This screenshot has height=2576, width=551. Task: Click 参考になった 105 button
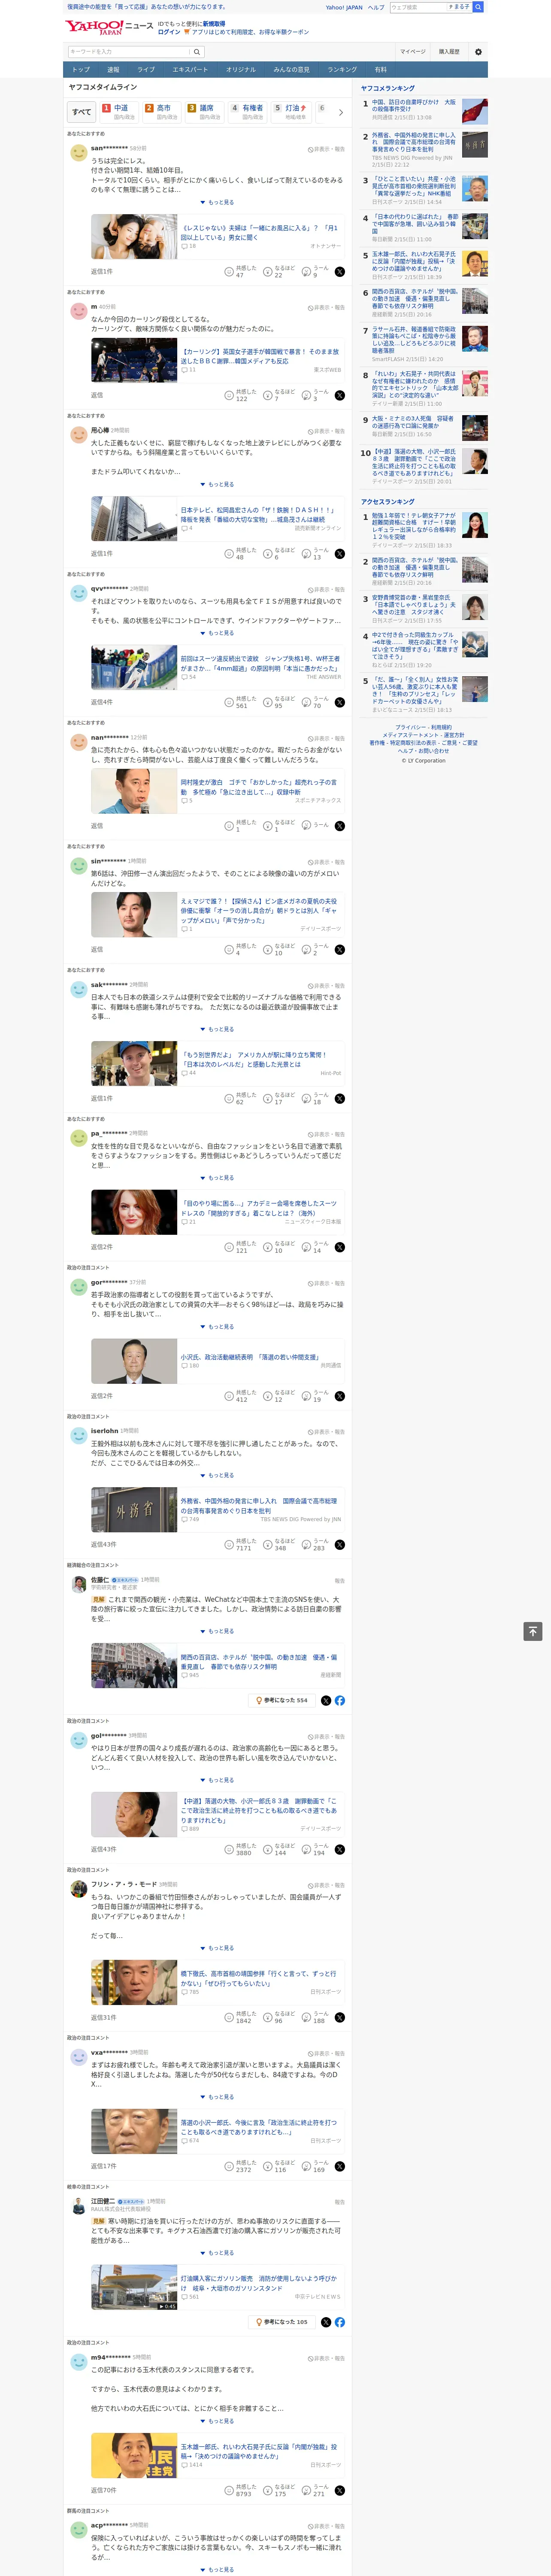[x=282, y=2322]
